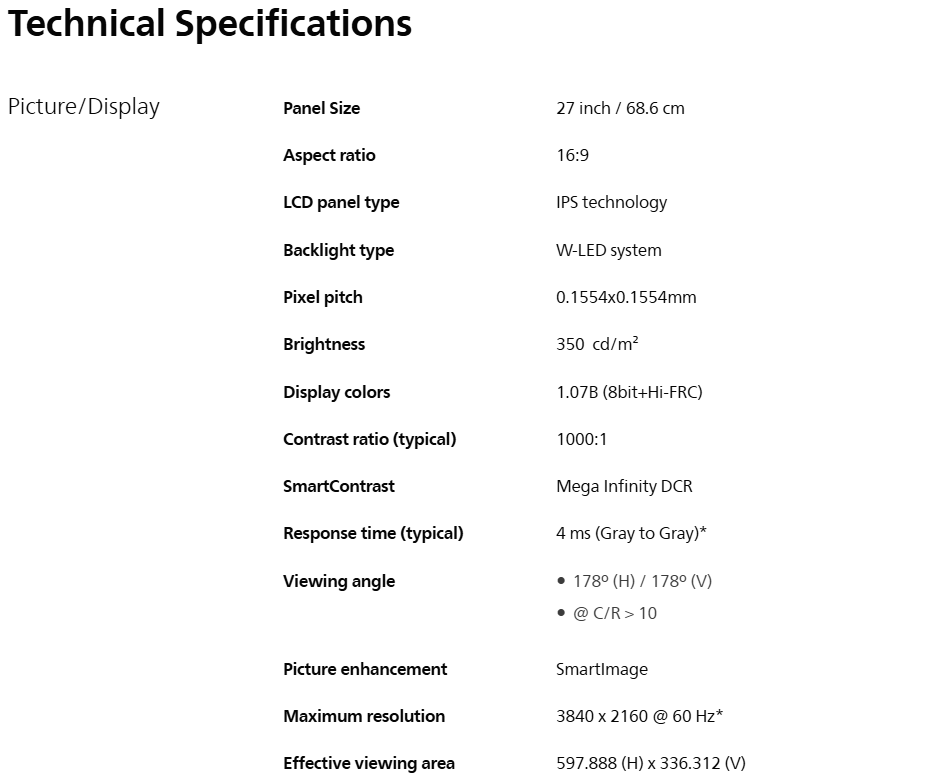This screenshot has height=777, width=926.
Task: Click the 0.1554x0.1554mm pixel pitch value
Action: 626,297
